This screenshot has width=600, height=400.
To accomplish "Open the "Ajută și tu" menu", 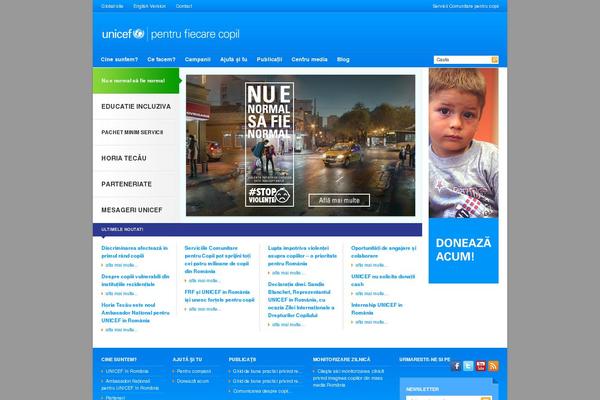I will [233, 59].
